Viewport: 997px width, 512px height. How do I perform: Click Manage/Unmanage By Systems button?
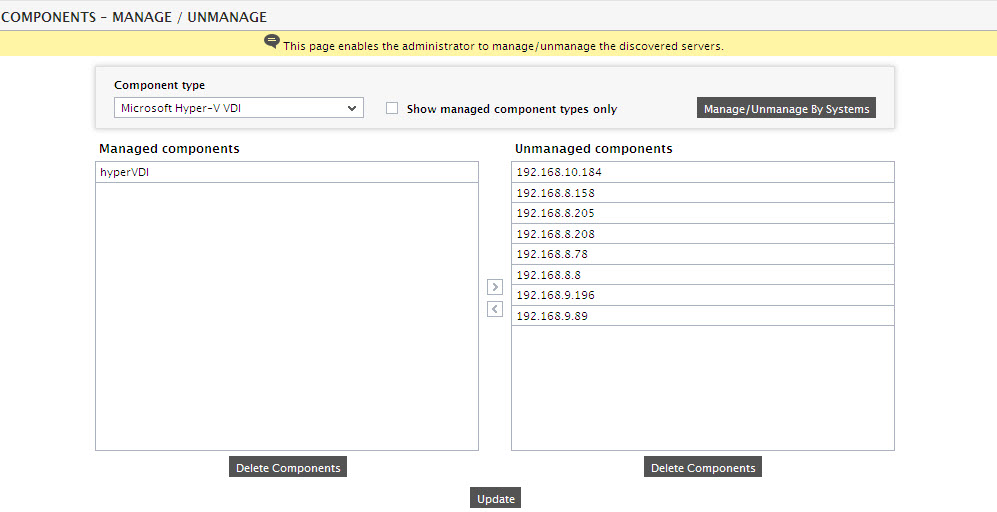coord(787,108)
